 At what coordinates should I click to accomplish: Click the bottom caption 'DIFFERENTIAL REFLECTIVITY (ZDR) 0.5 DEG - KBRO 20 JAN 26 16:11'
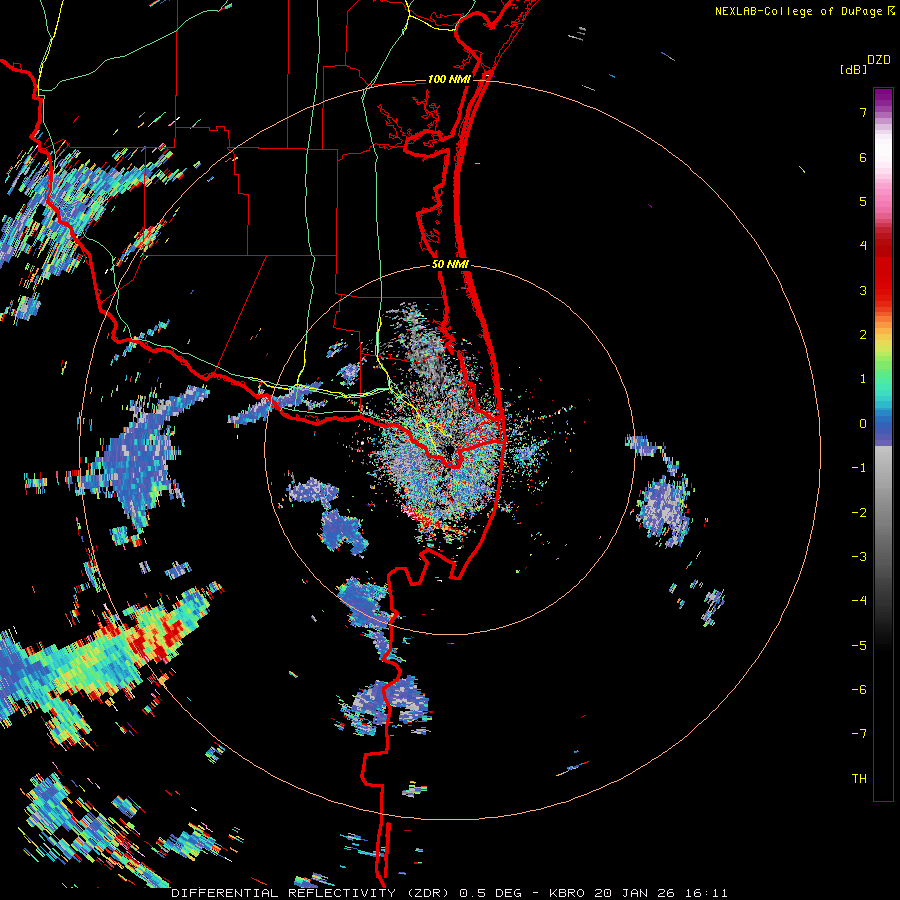point(449,893)
